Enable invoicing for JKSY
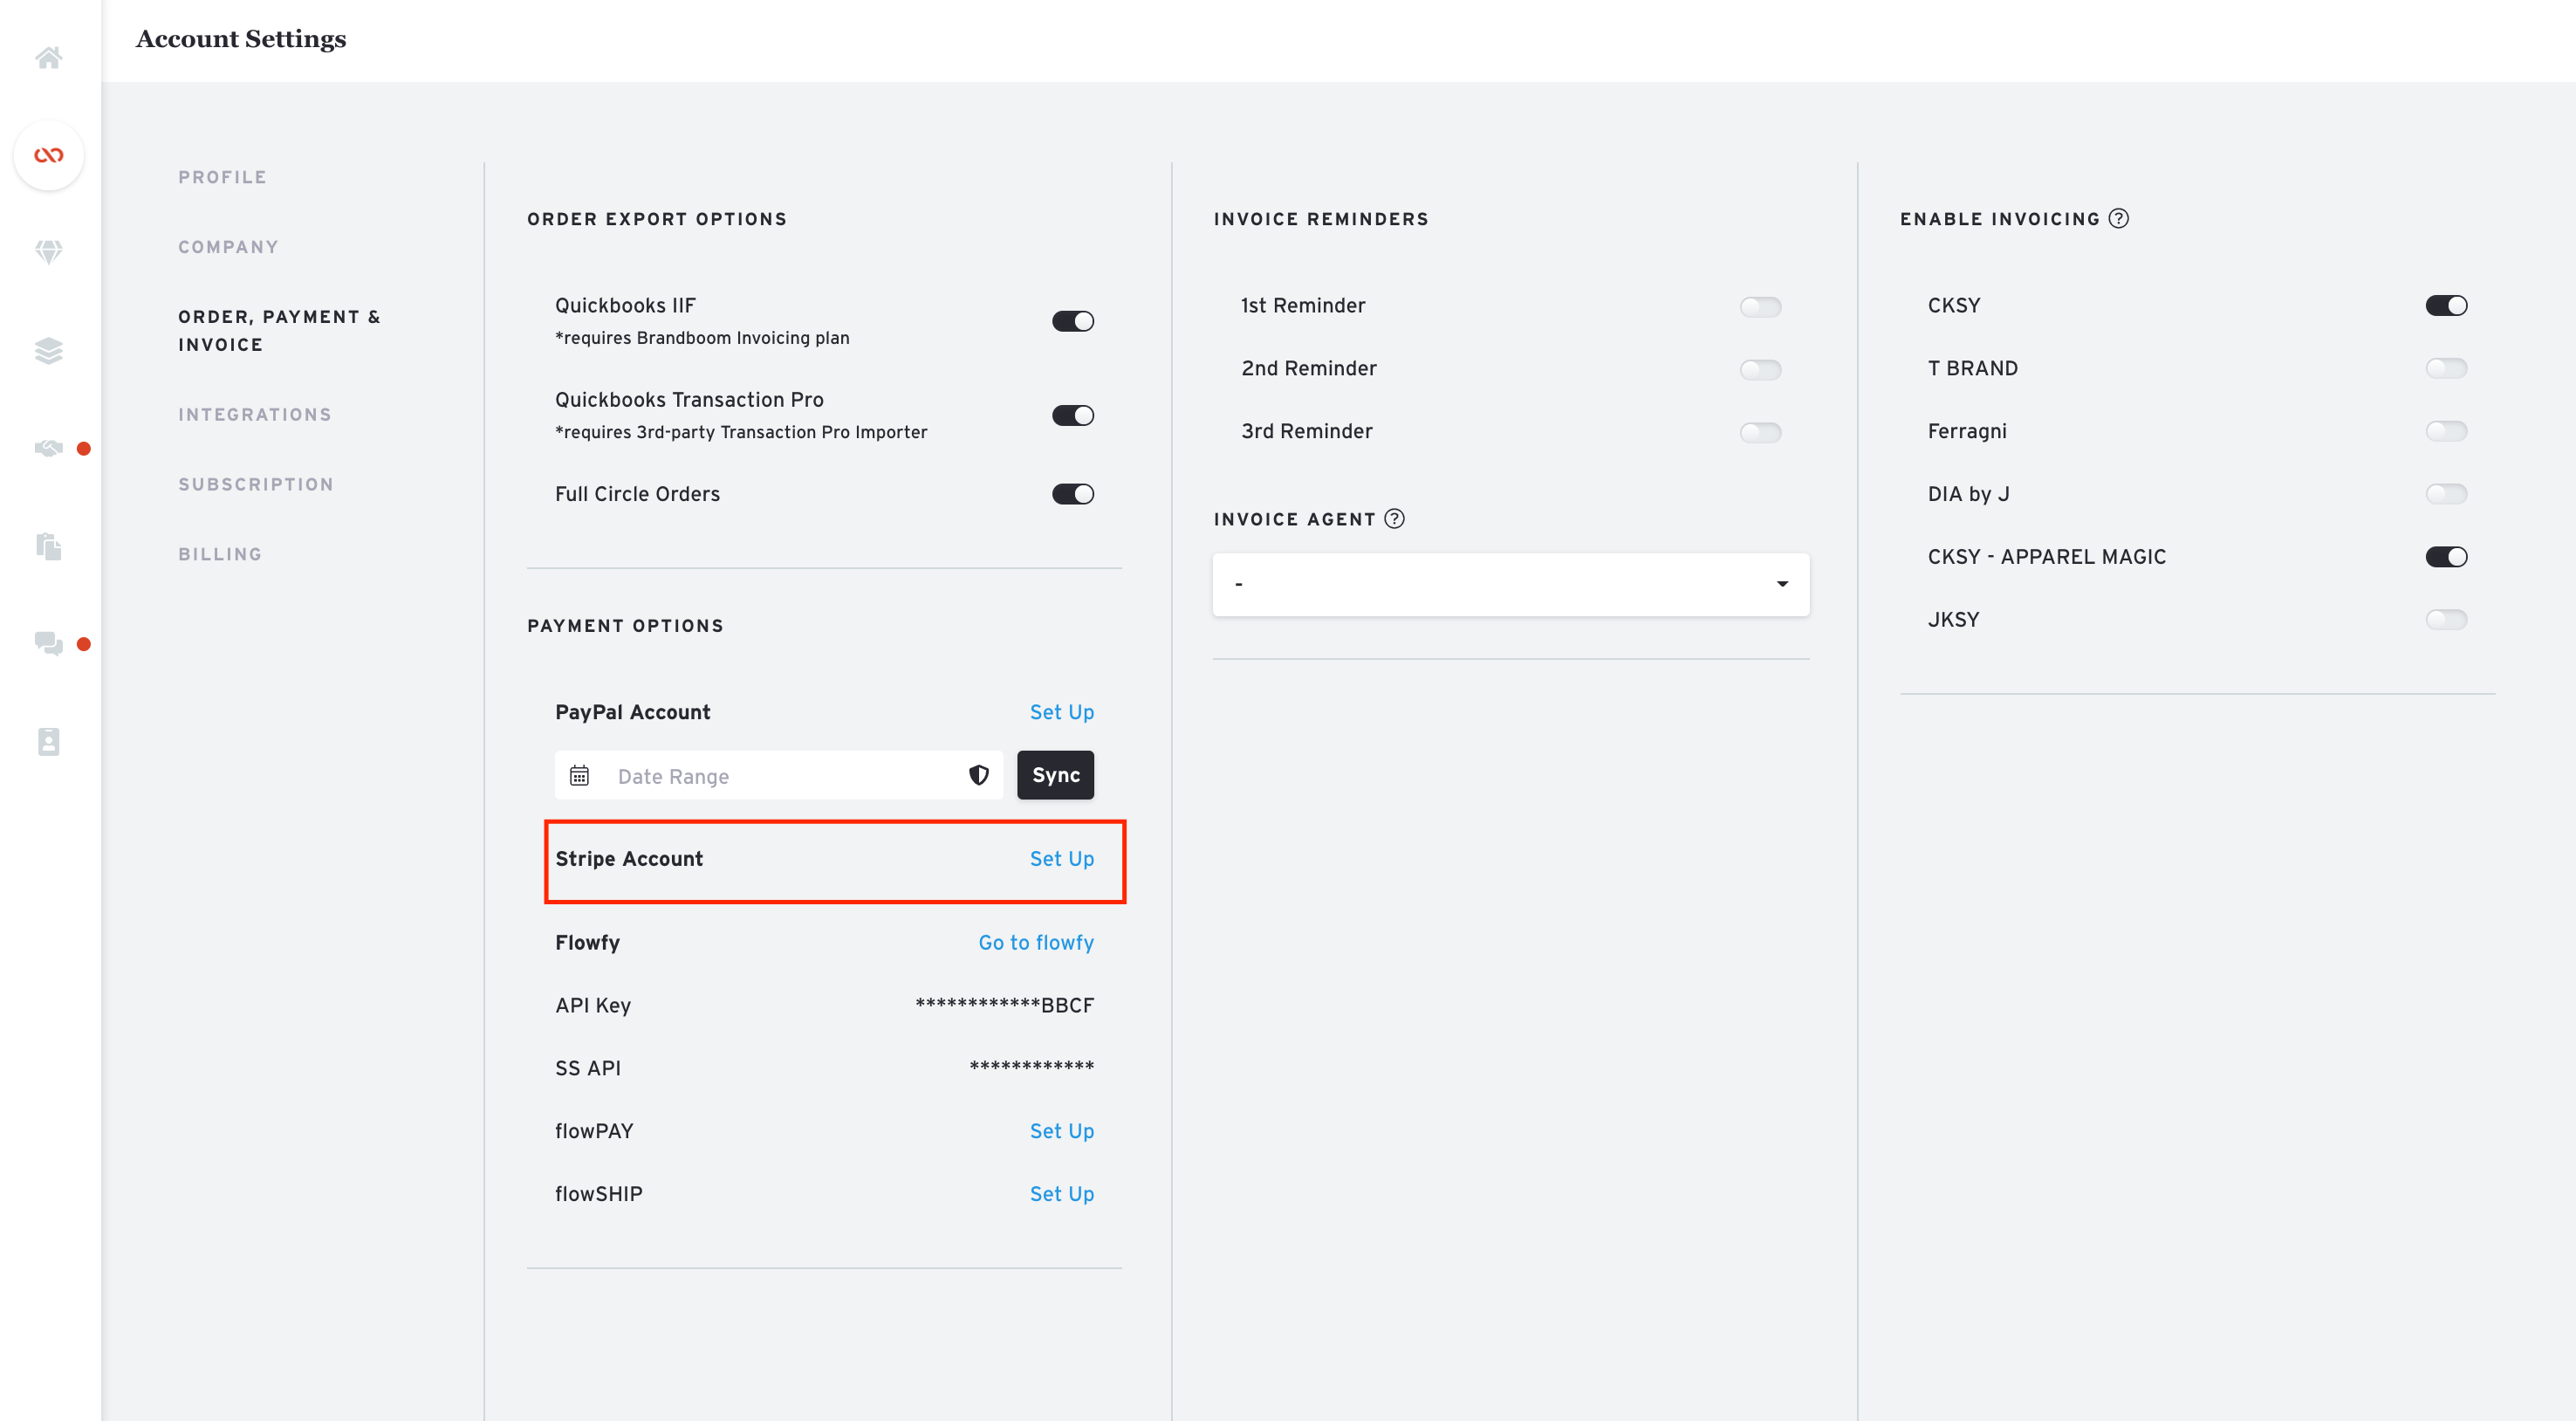 click(x=2446, y=620)
